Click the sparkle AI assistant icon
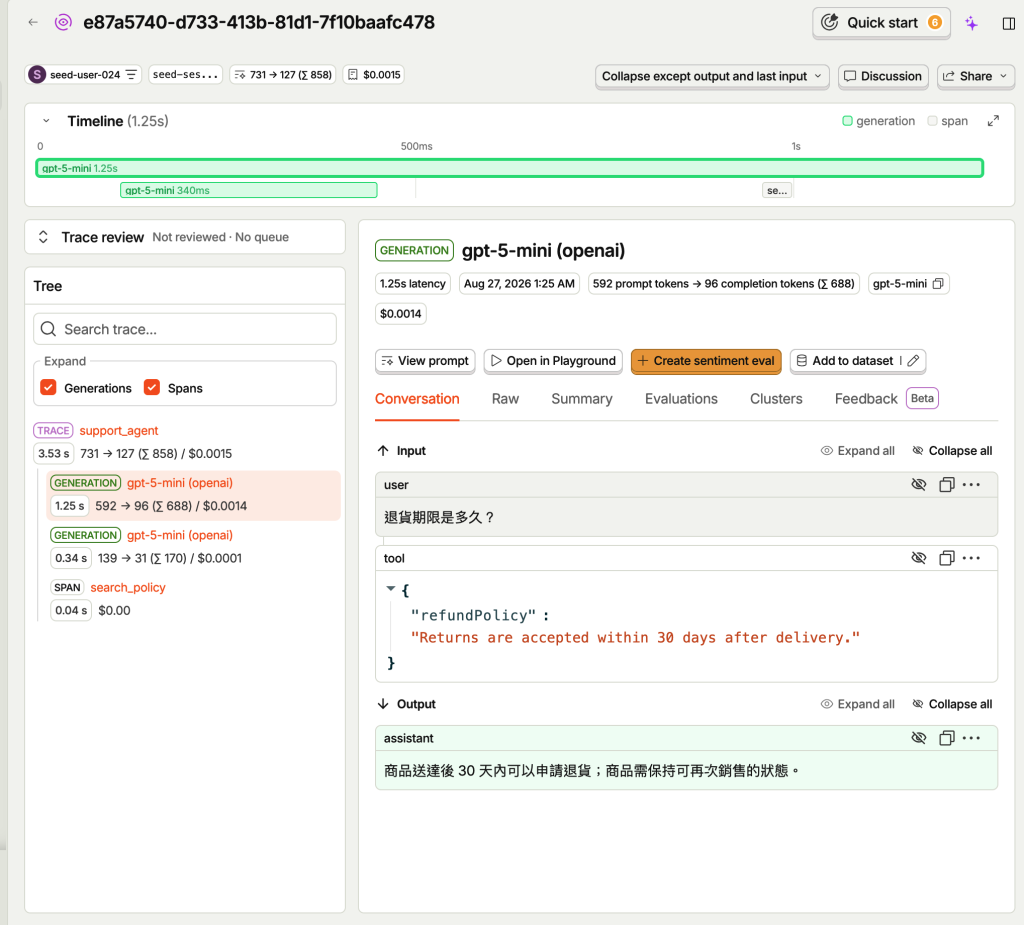 click(x=971, y=24)
